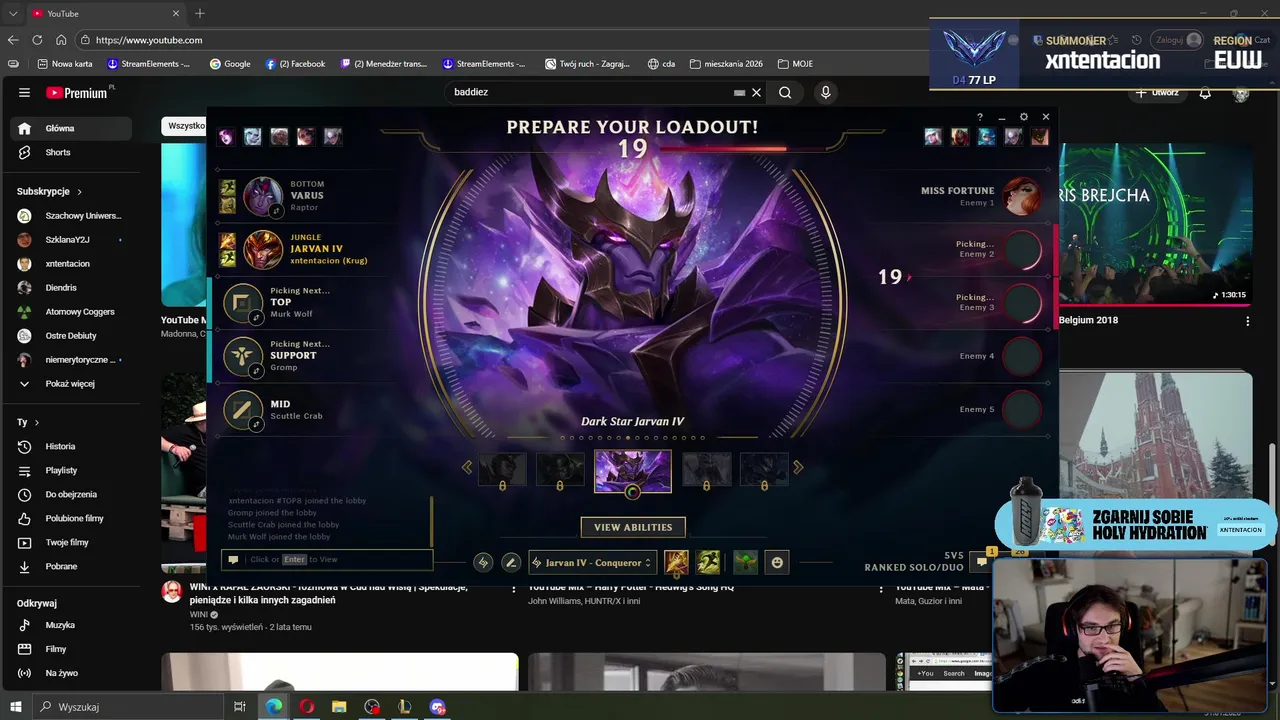Open the emote picker smiley icon
The width and height of the screenshot is (1280, 720).
tap(777, 562)
